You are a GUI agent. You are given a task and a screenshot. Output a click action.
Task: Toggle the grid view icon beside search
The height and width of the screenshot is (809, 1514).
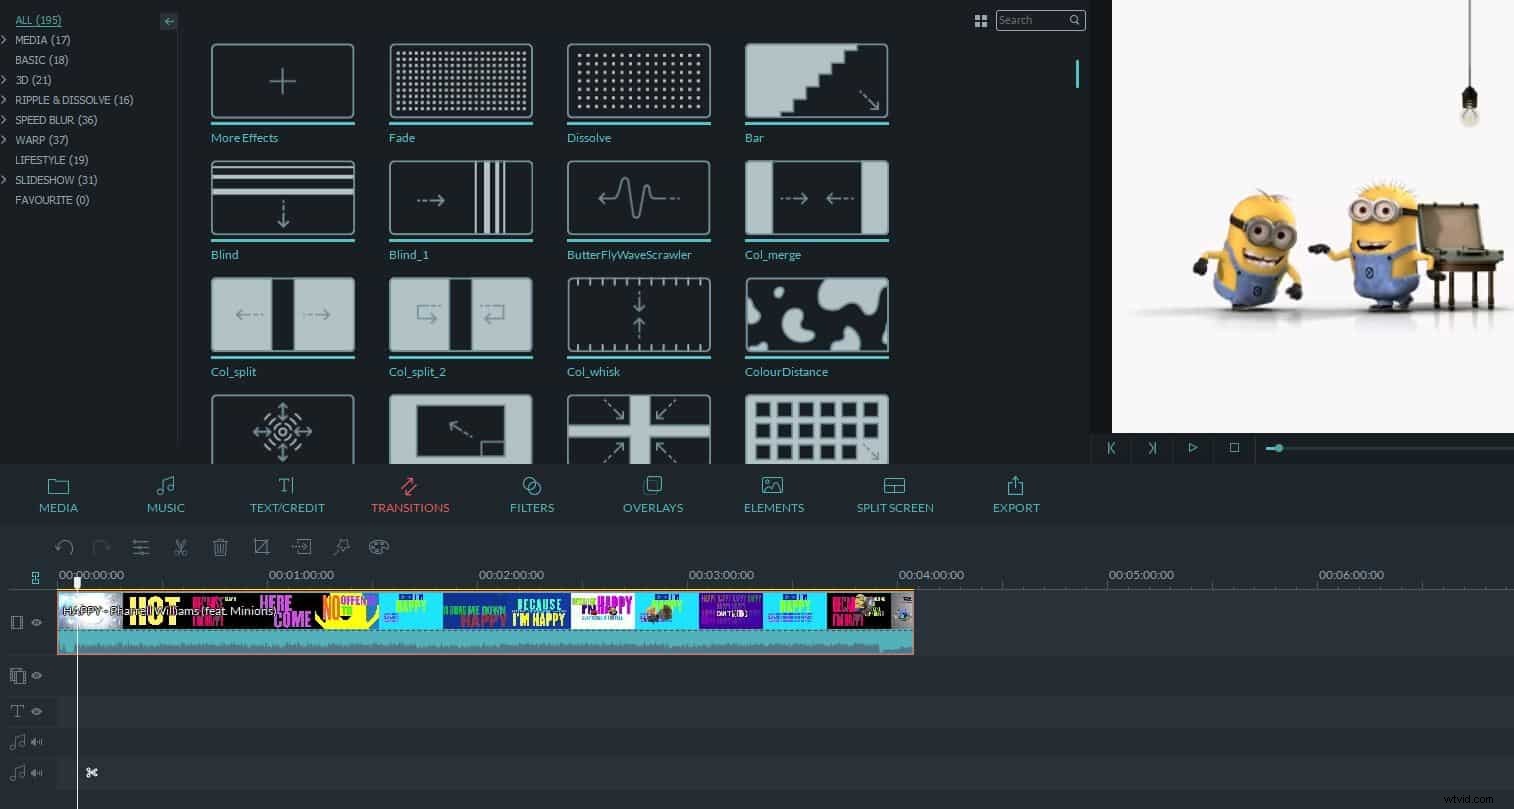(981, 20)
